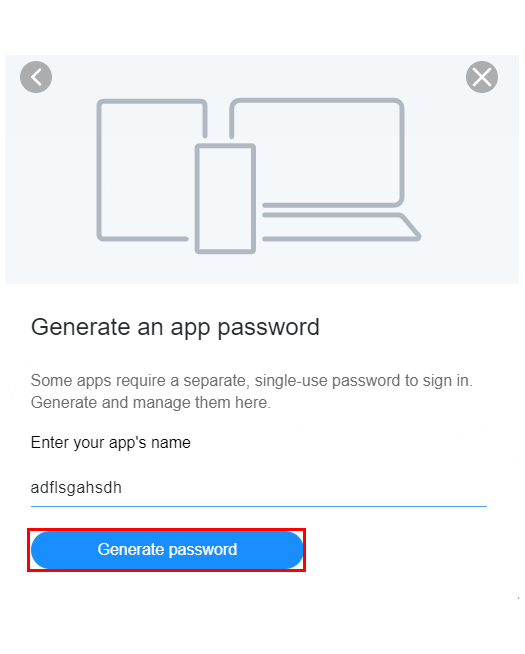Focus the app name input field
The width and height of the screenshot is (525, 654).
click(x=259, y=488)
